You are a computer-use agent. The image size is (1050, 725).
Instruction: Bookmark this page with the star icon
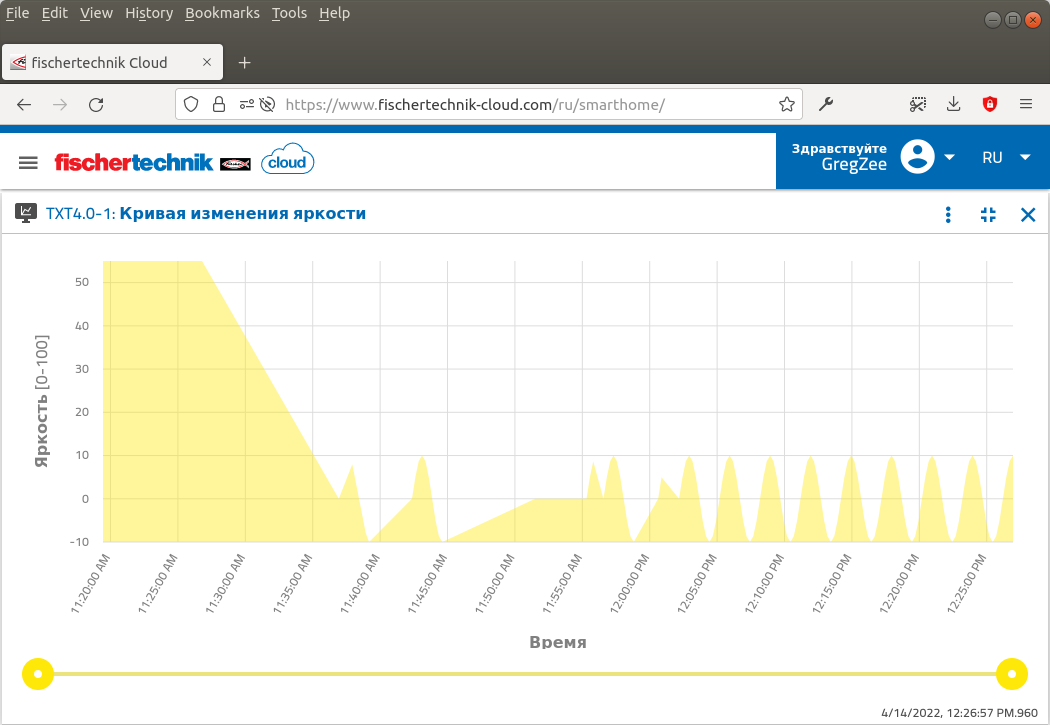[787, 104]
